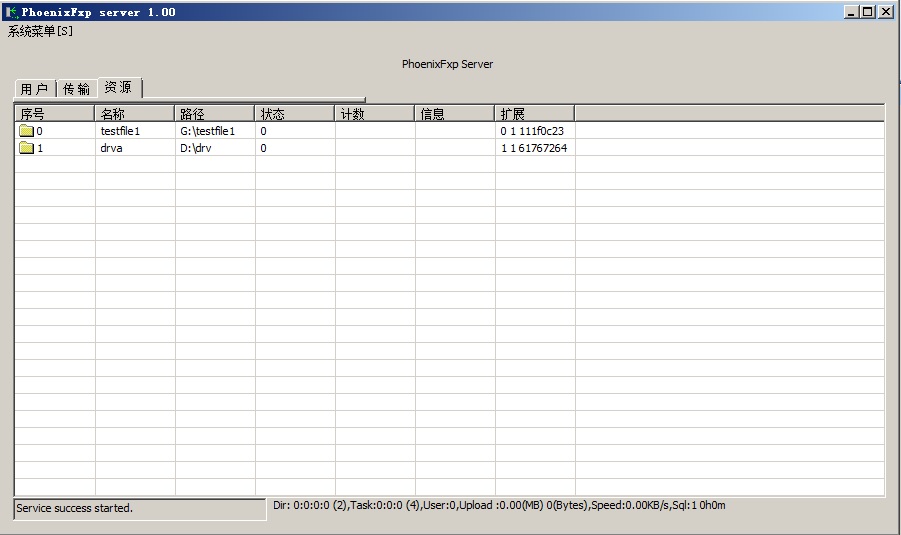Switch to the 用户 tab

pyautogui.click(x=34, y=88)
